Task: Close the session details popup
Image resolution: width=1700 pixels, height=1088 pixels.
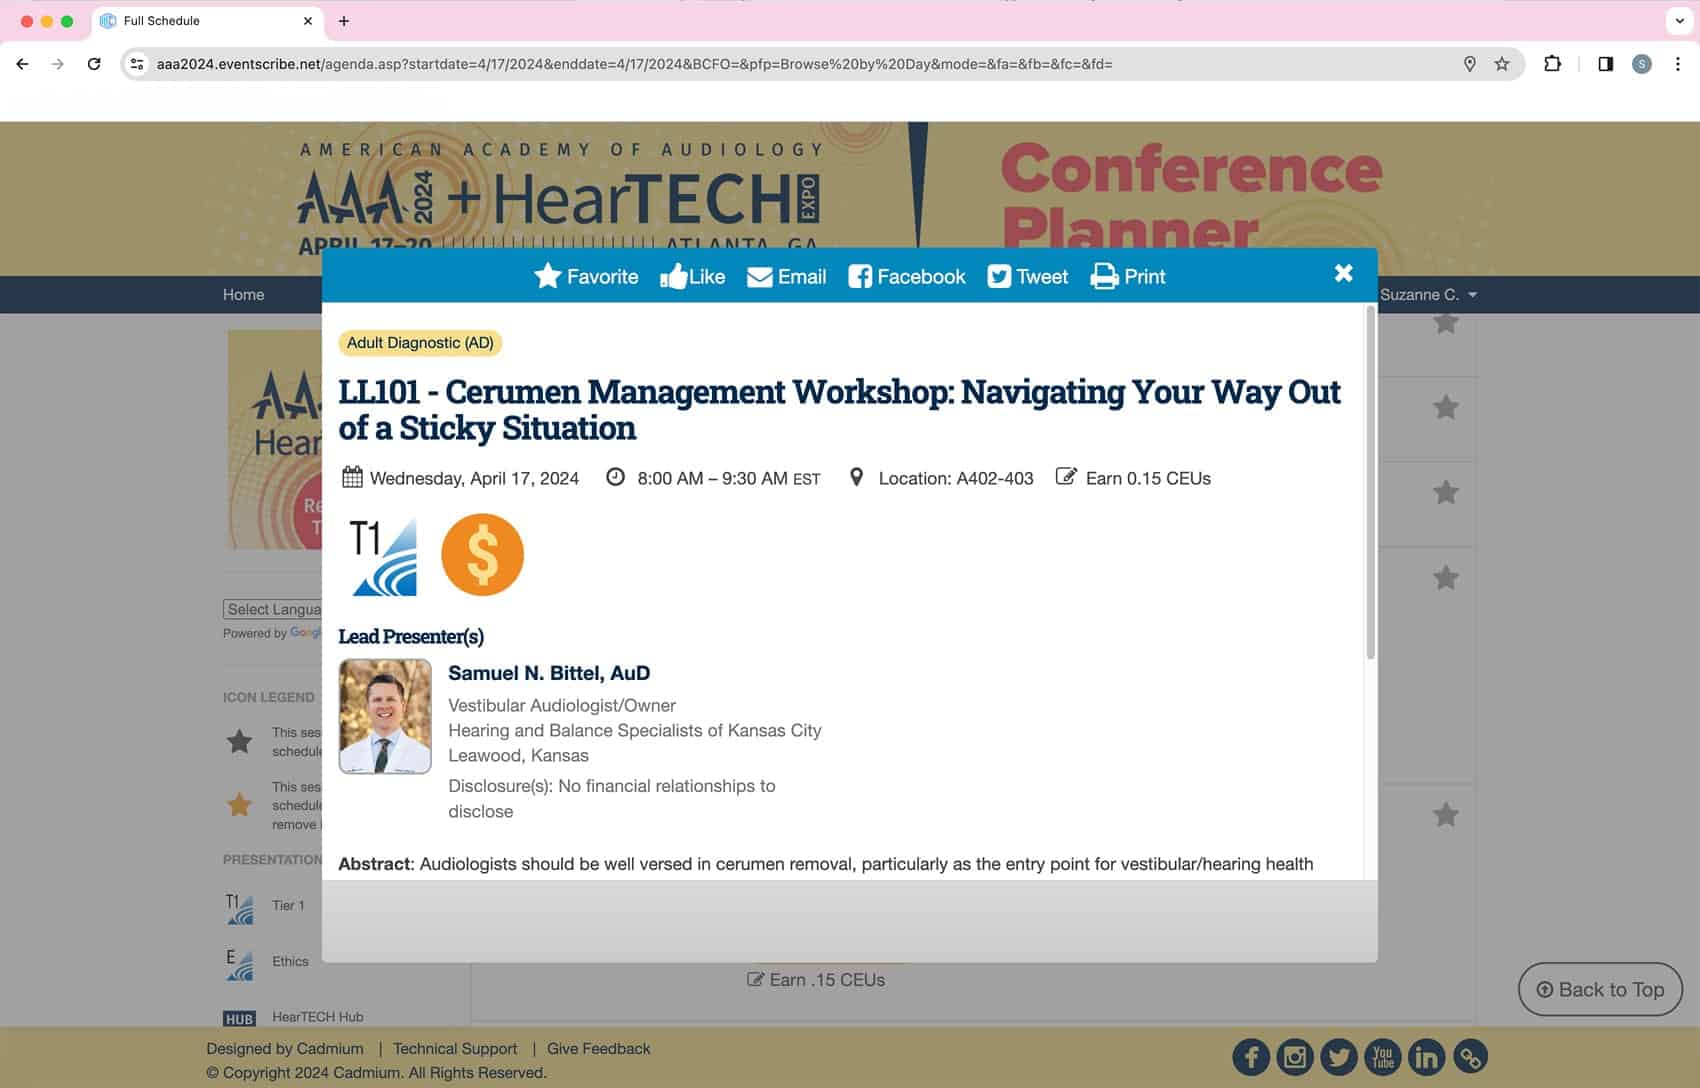Action: 1343,273
